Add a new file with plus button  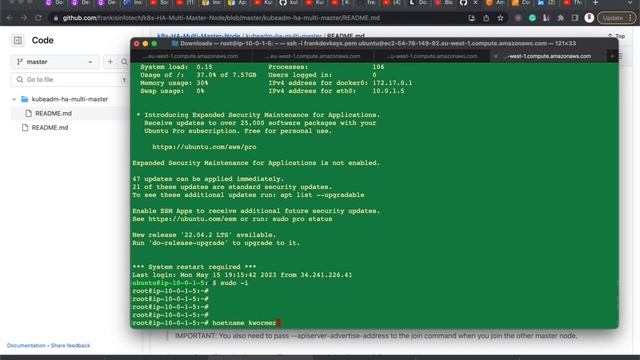click(x=110, y=62)
